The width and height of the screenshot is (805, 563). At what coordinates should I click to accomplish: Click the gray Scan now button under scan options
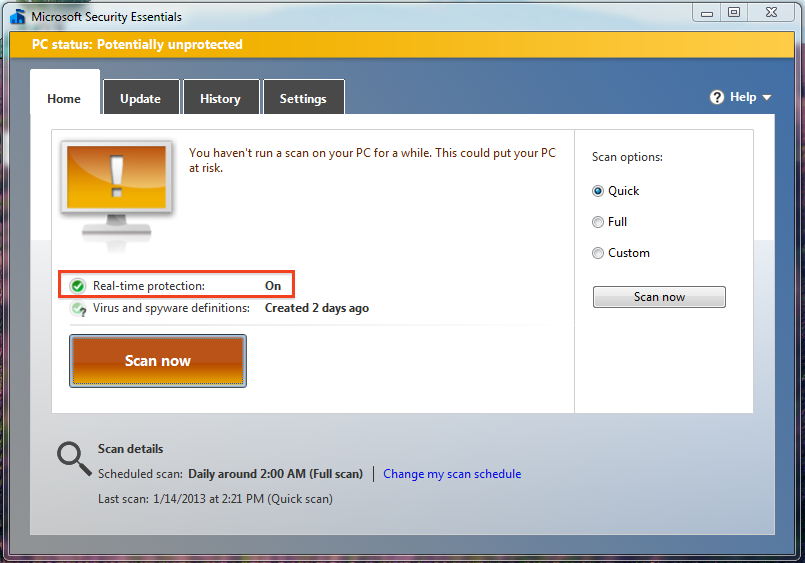659,297
